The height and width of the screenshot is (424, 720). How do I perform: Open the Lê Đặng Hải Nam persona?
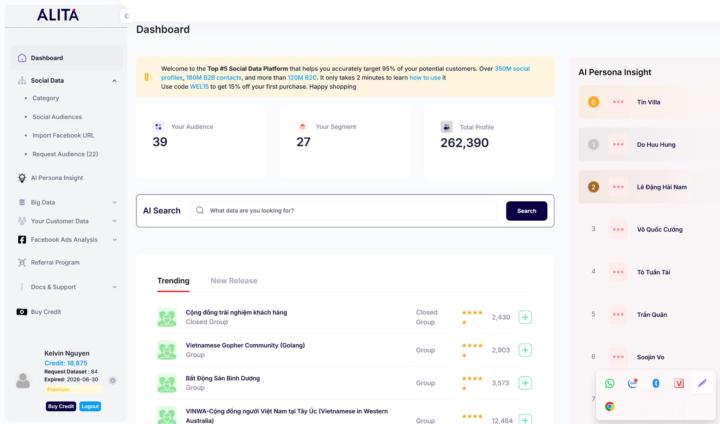[662, 187]
